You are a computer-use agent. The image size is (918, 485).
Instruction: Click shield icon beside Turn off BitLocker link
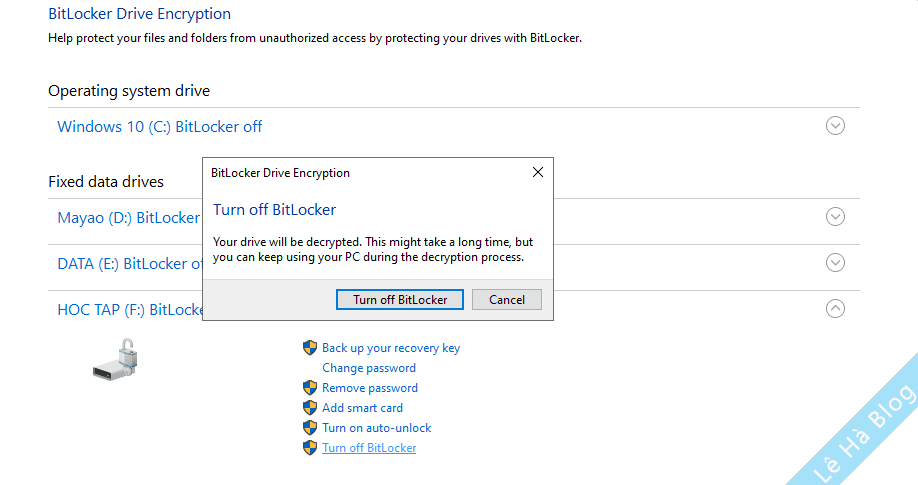pos(309,448)
